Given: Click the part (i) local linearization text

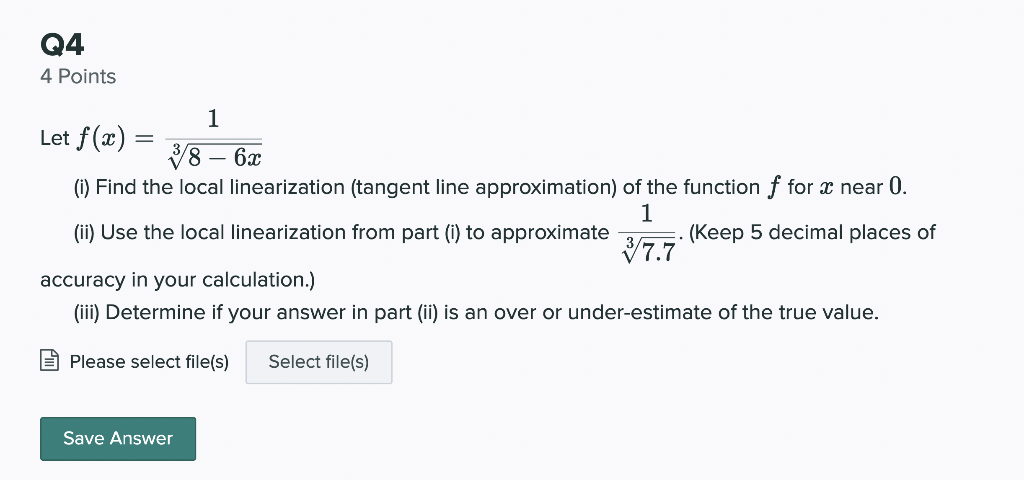Looking at the screenshot, I should (400, 187).
